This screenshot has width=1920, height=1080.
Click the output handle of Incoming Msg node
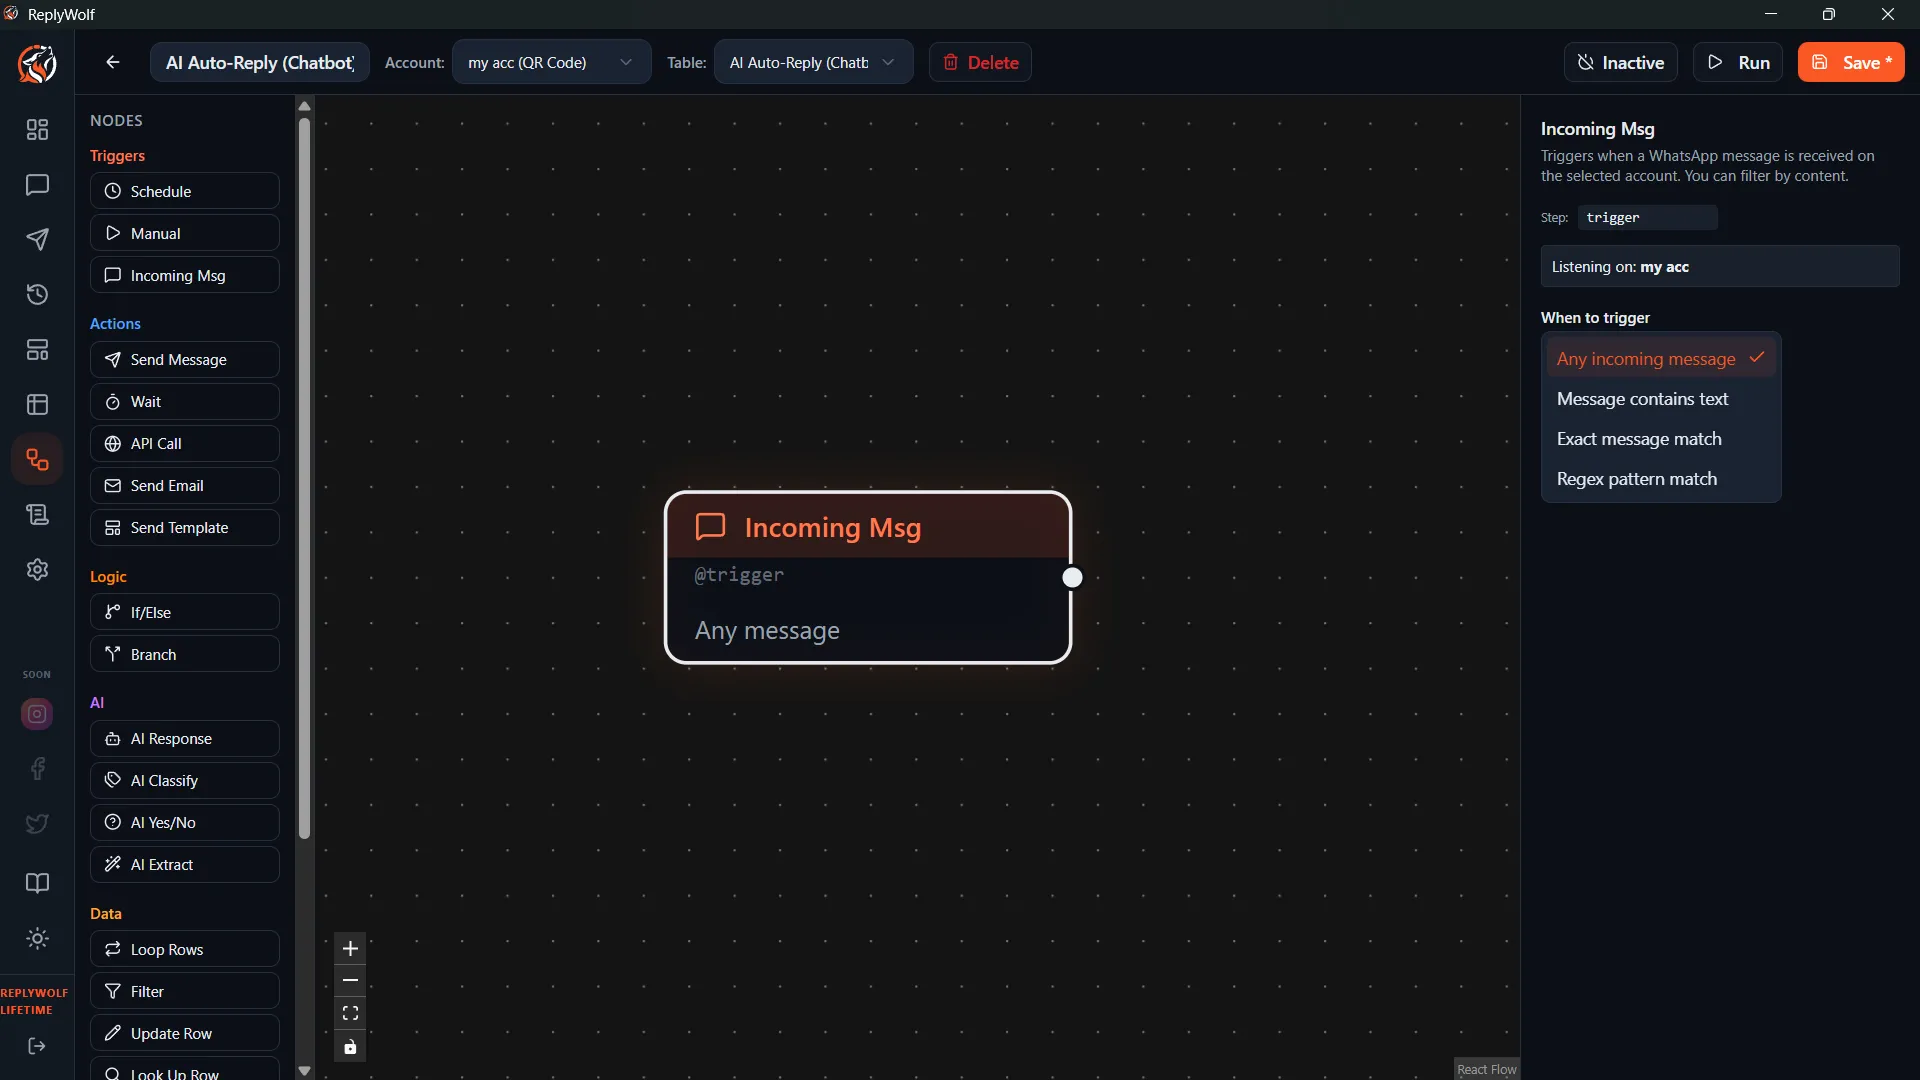[x=1072, y=578]
